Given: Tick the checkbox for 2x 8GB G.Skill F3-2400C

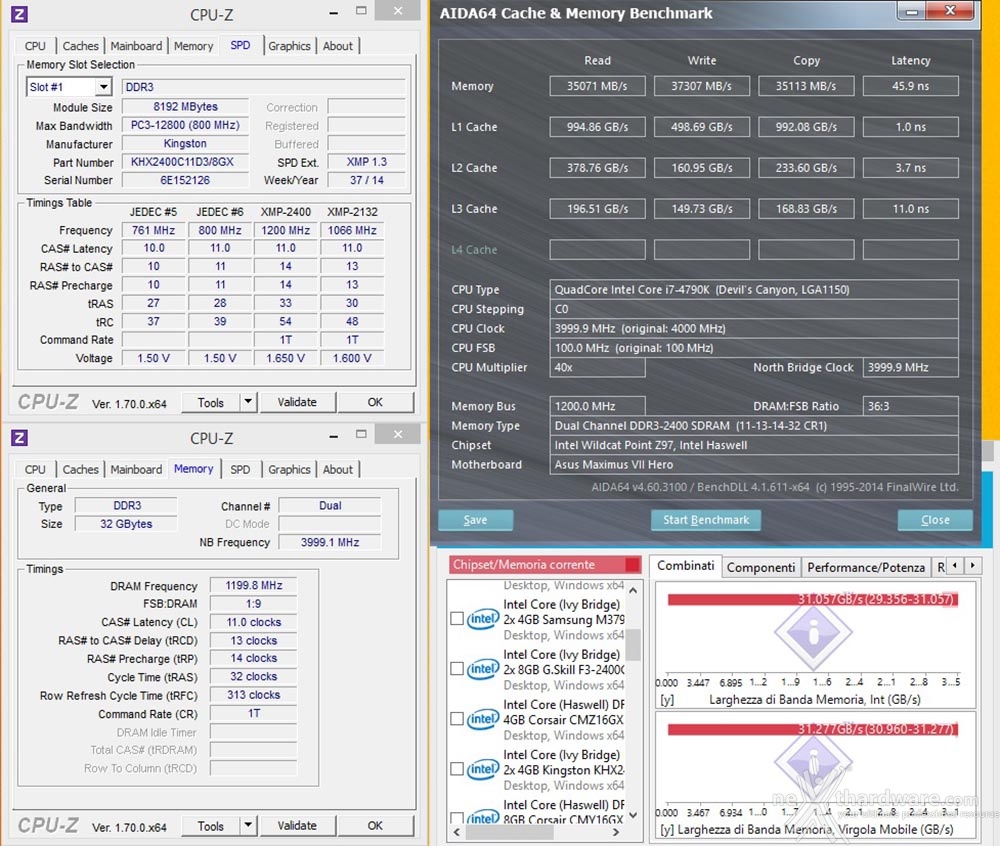Looking at the screenshot, I should tap(457, 669).
